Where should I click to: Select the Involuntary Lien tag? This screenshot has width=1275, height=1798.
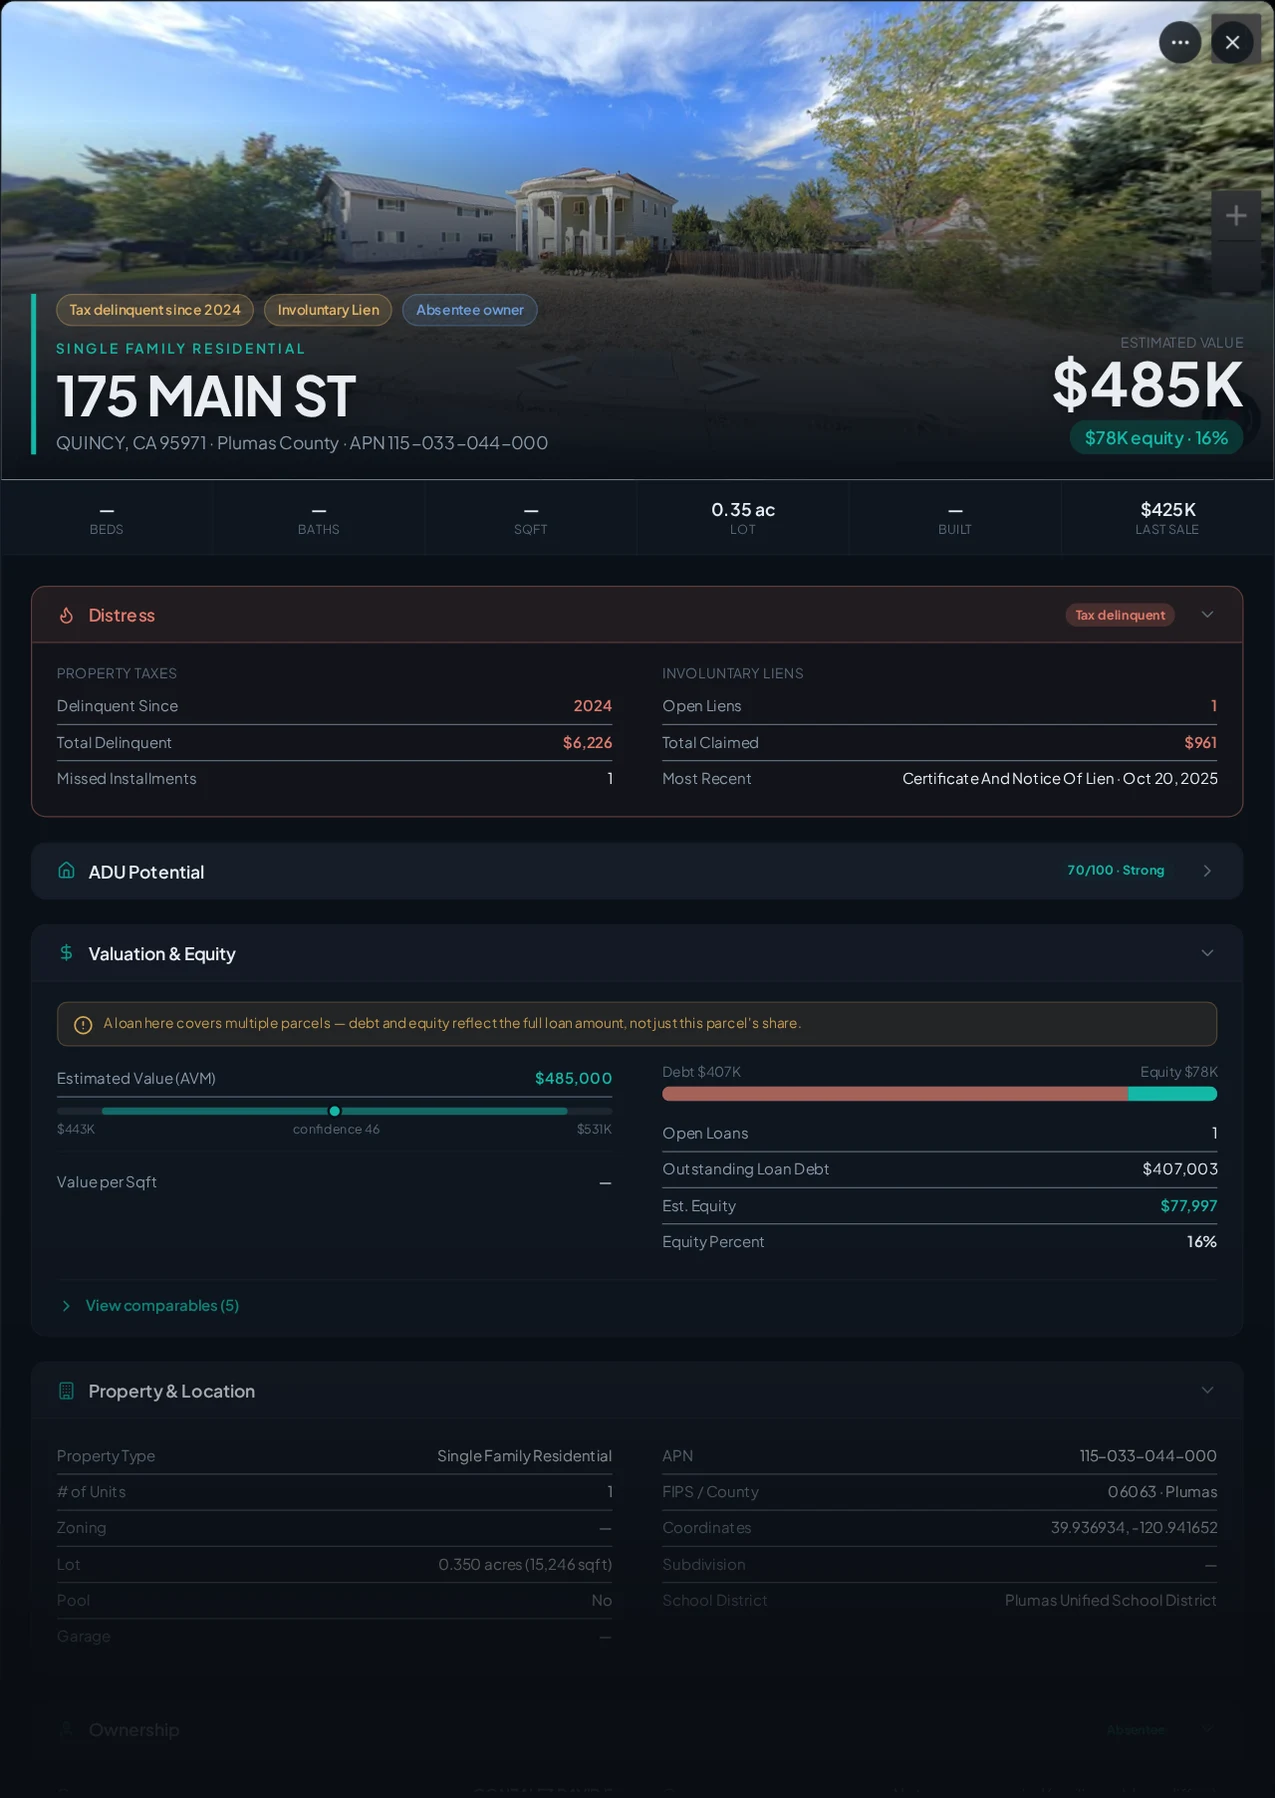pyautogui.click(x=328, y=310)
